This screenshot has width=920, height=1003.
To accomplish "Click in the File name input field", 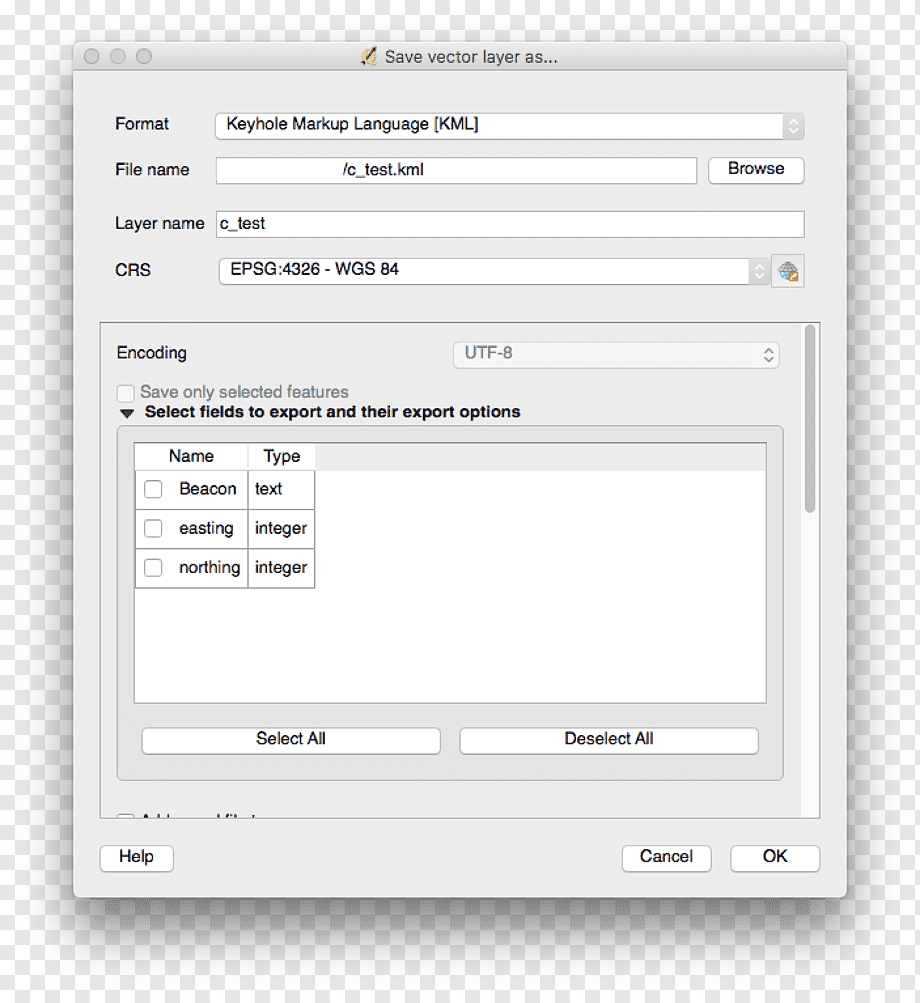I will (x=456, y=171).
